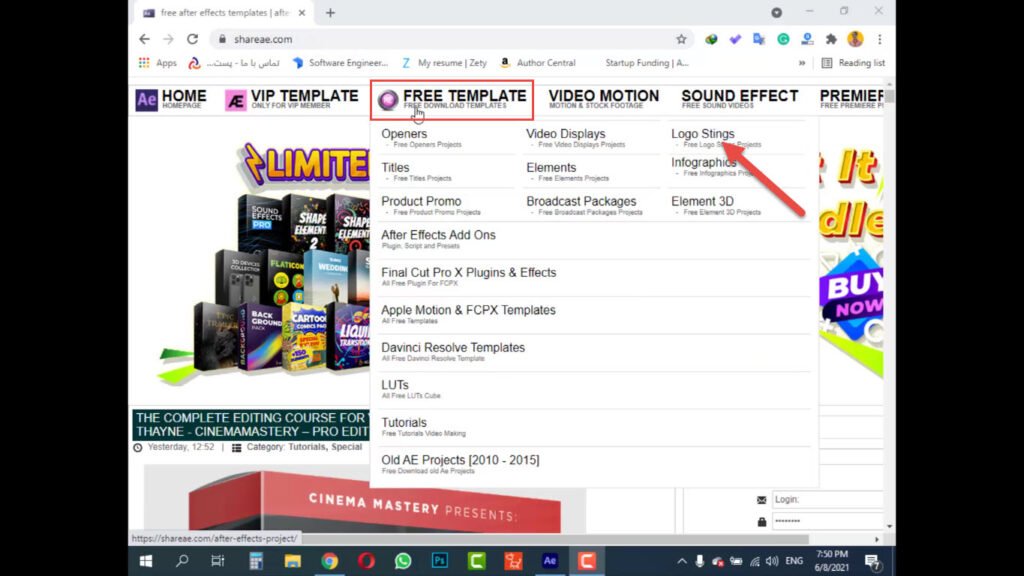Open the Chrome profile avatar
The image size is (1024, 576).
click(x=855, y=39)
